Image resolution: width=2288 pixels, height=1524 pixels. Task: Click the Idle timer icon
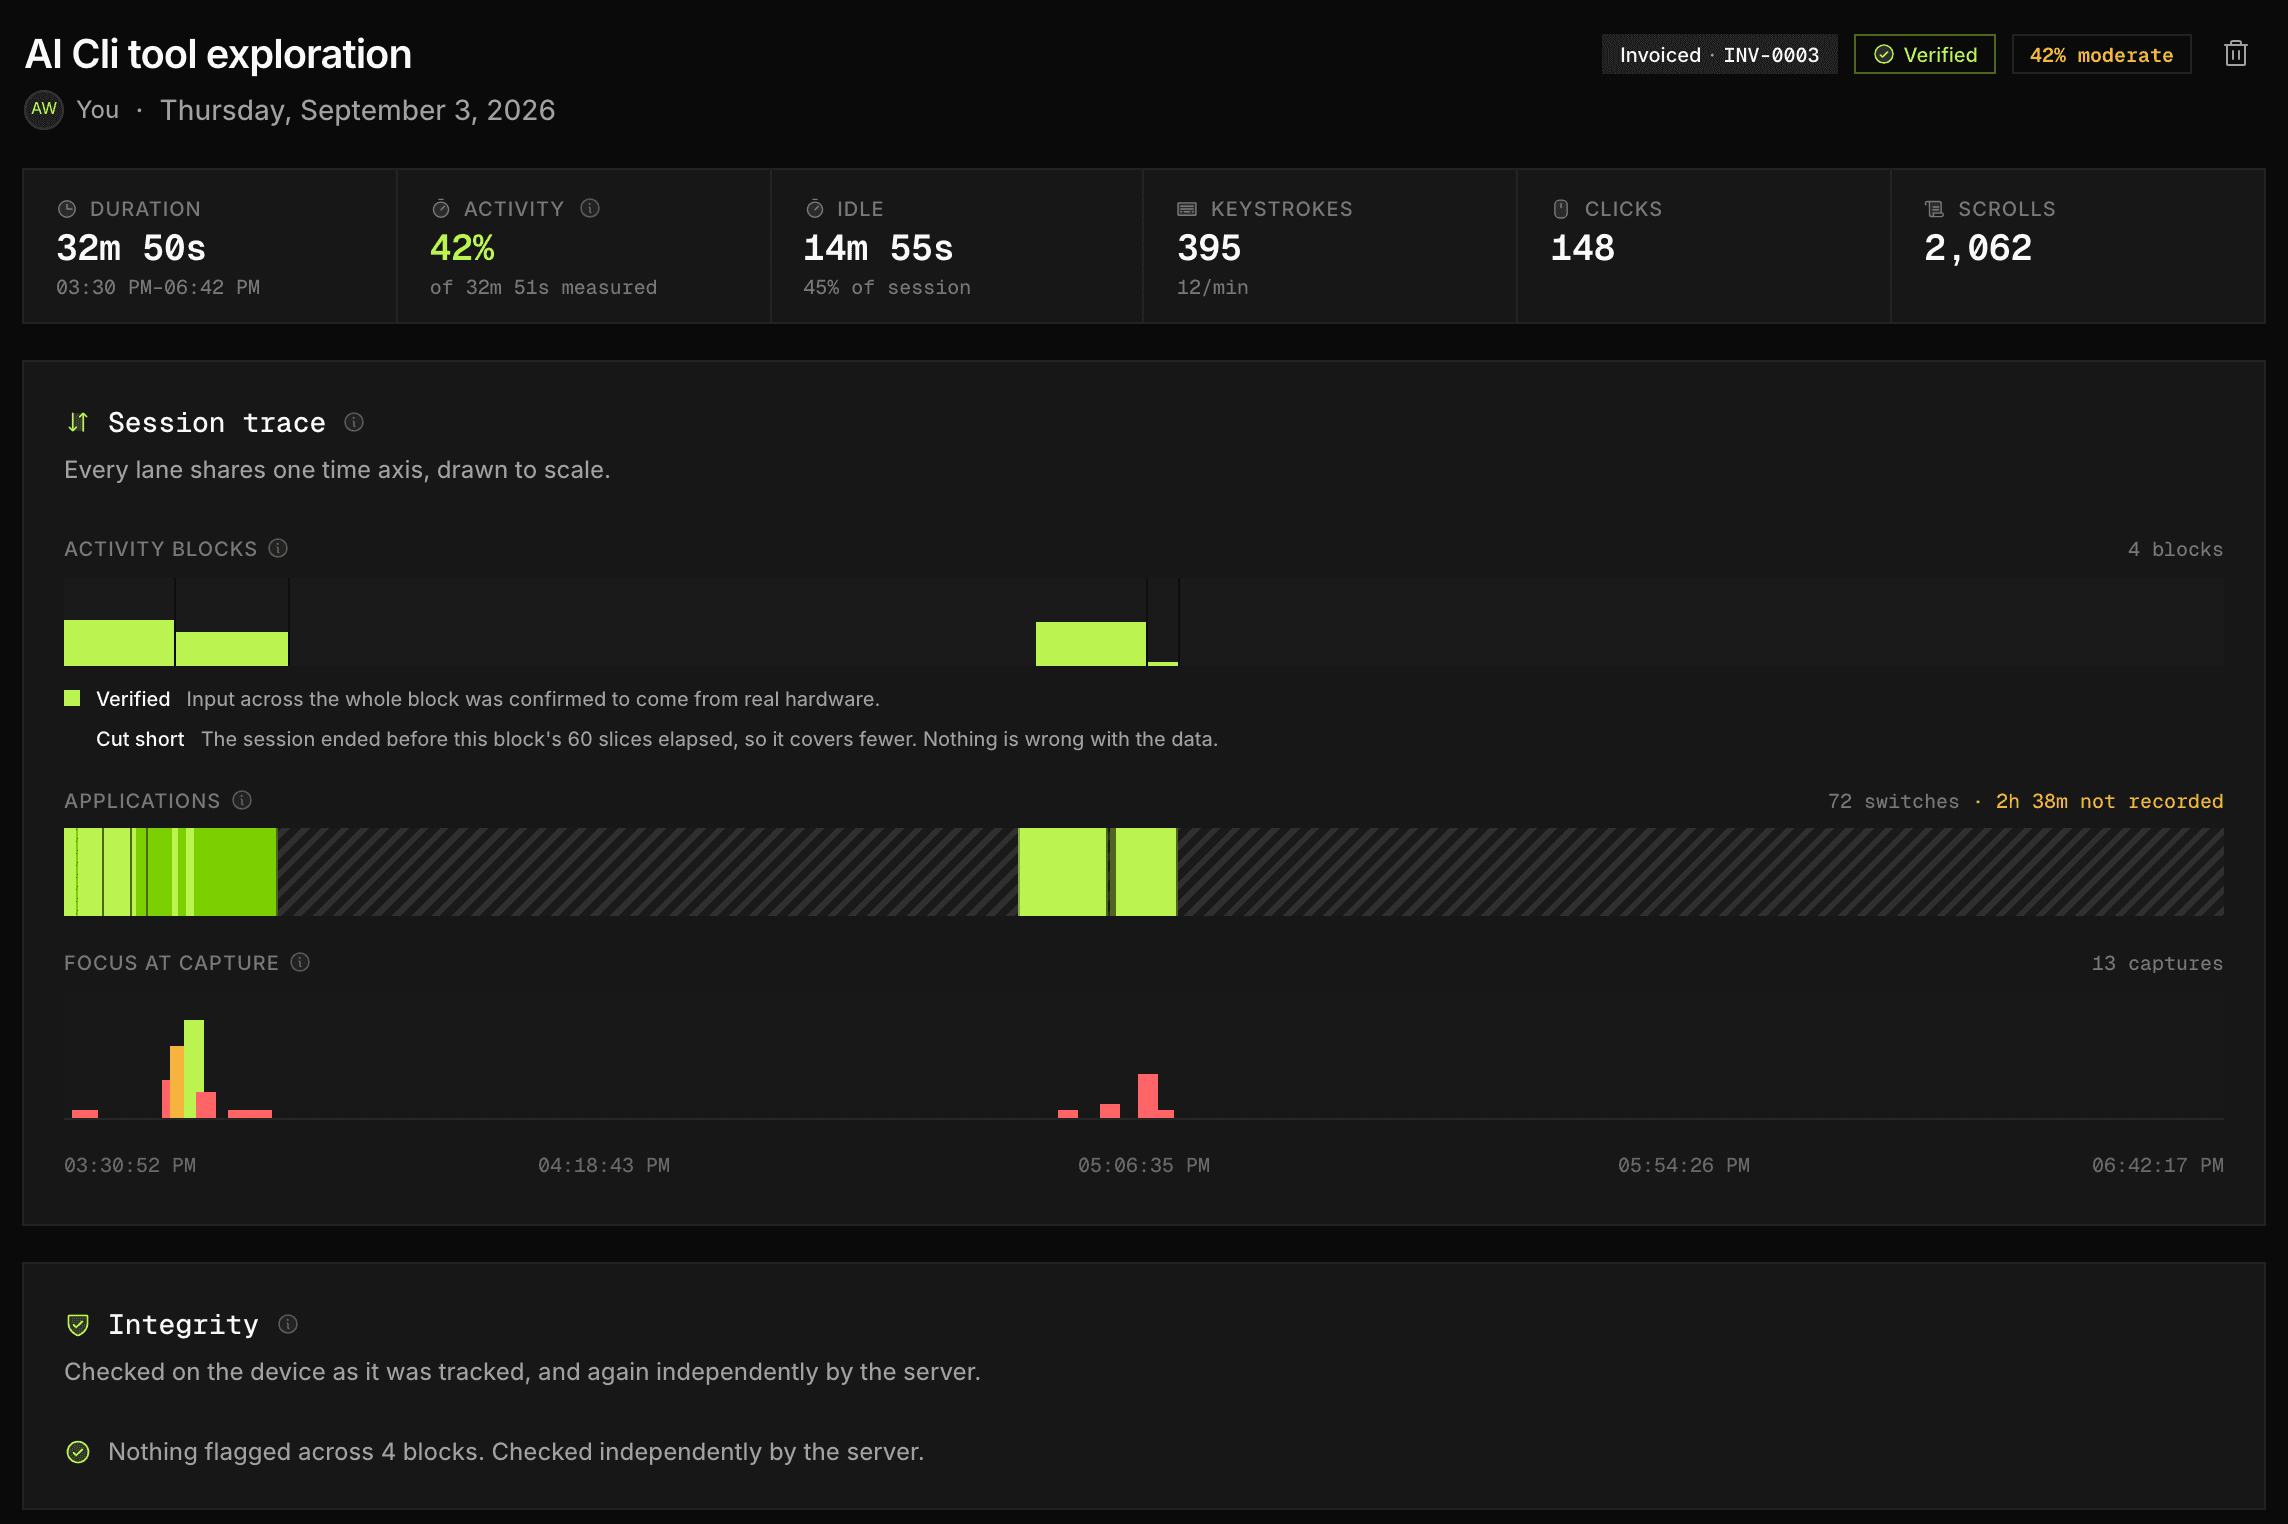click(815, 209)
